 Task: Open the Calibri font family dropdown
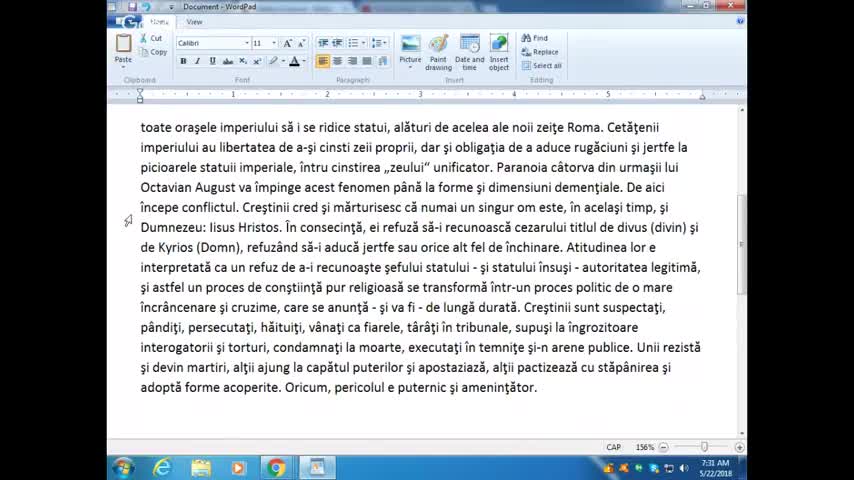coord(247,43)
